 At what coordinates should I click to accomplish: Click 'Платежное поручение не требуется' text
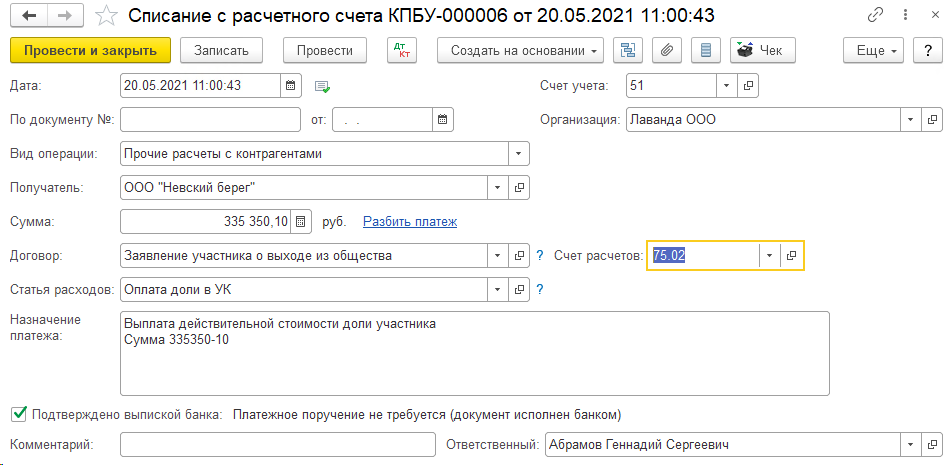[x=427, y=415]
